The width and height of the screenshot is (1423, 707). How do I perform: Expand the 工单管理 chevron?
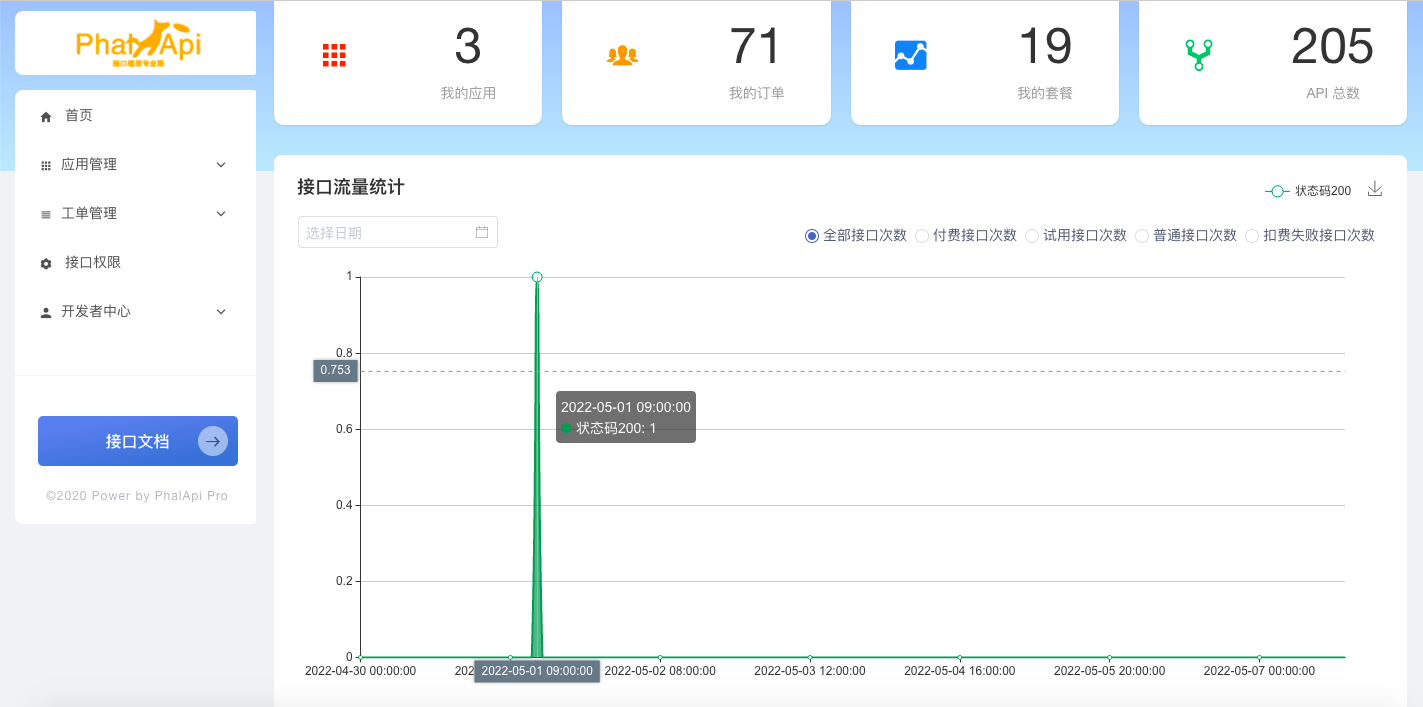221,214
